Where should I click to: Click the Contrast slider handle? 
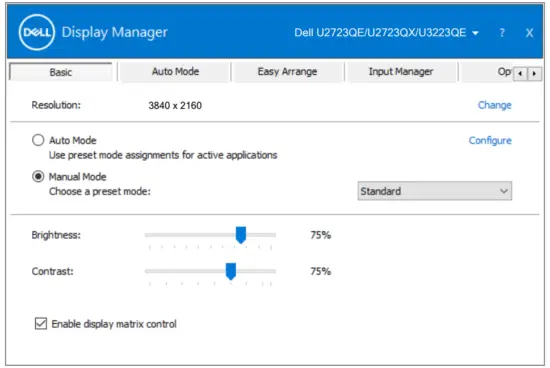(231, 271)
